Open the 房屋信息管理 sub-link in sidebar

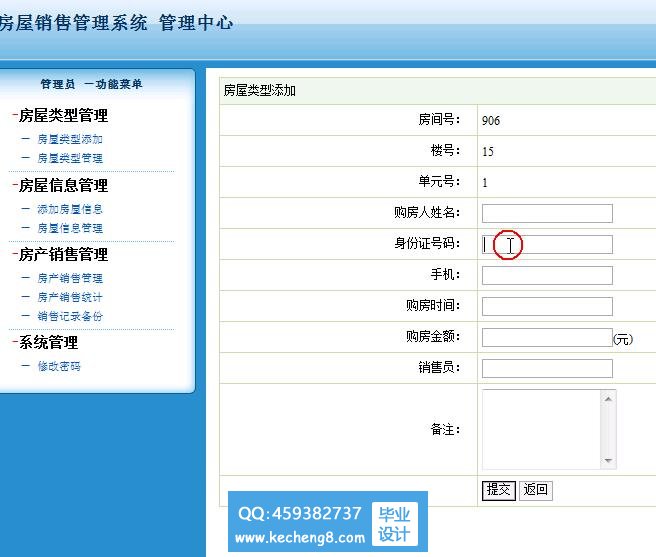[70, 228]
